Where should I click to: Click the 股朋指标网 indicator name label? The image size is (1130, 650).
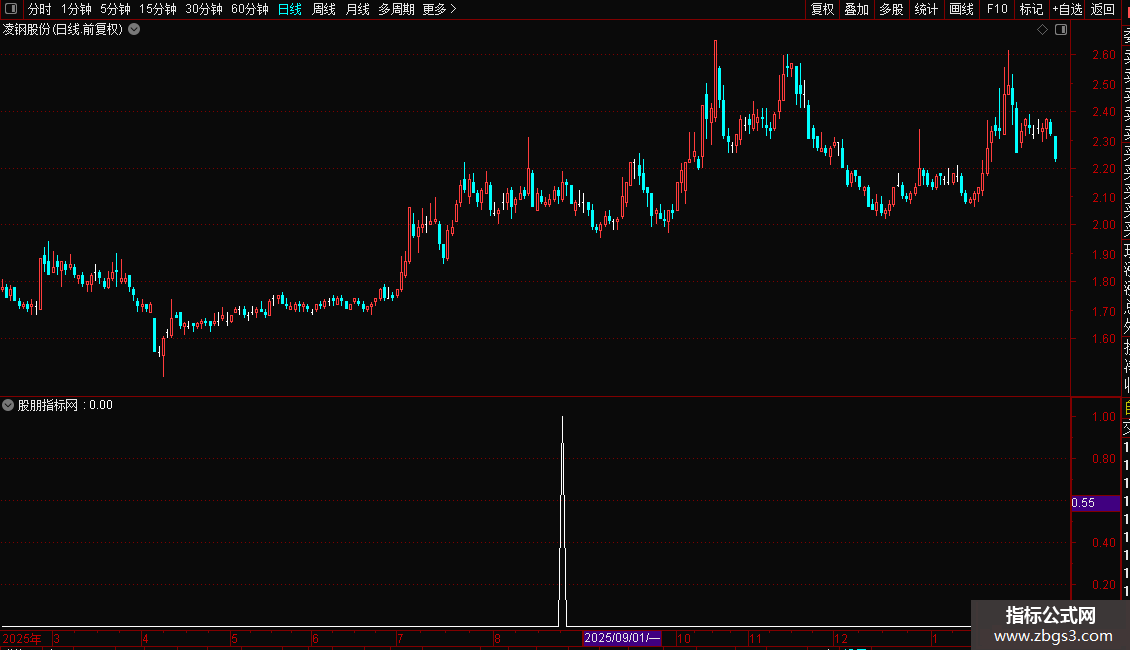click(48, 405)
